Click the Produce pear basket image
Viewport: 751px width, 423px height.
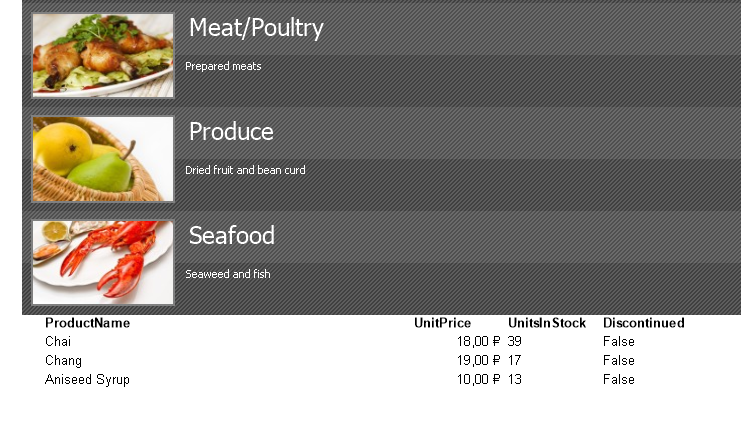103,159
